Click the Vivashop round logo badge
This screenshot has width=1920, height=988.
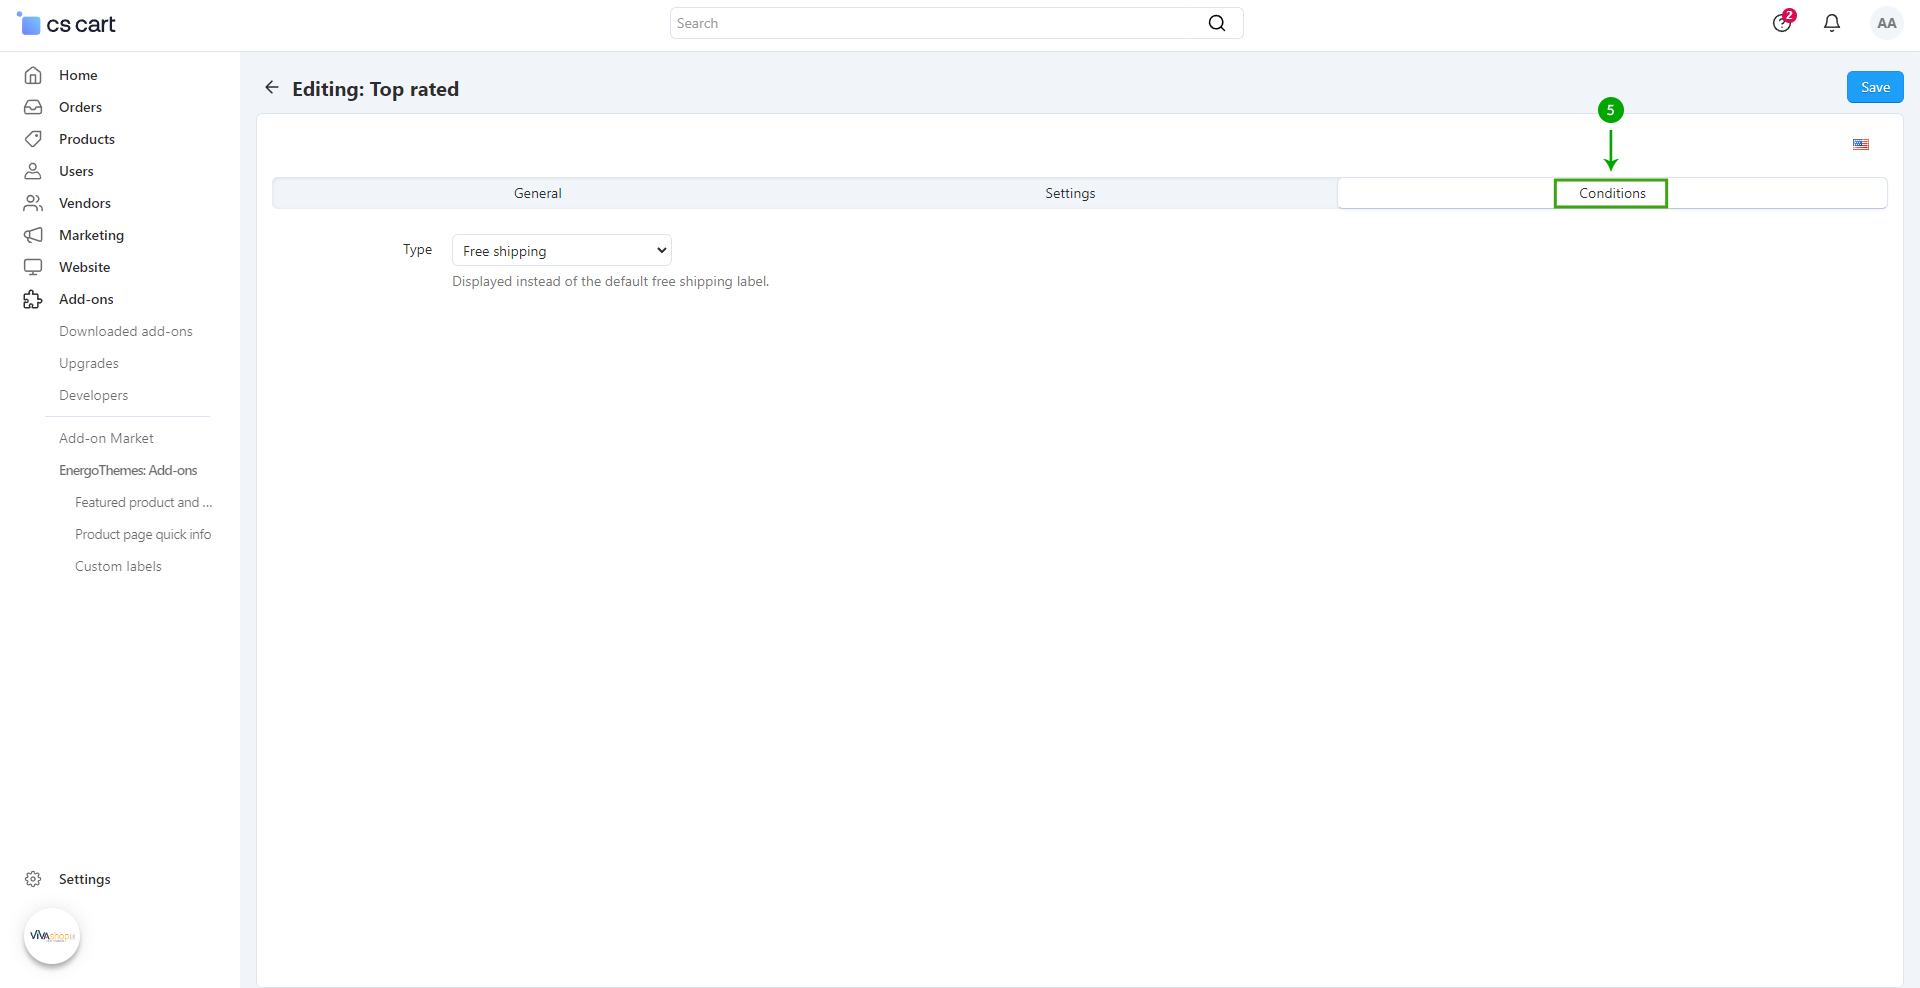52,936
